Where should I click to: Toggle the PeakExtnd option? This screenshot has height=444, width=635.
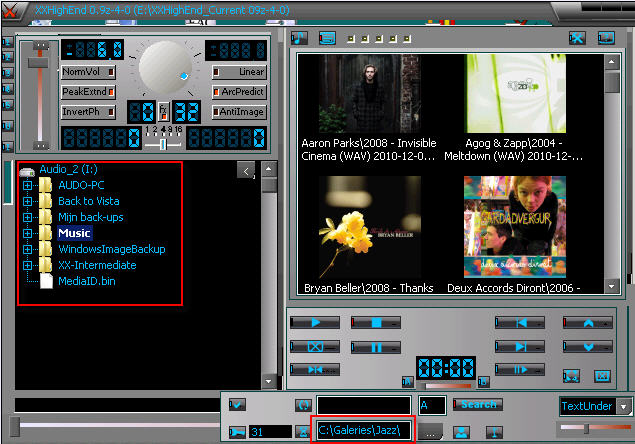88,92
